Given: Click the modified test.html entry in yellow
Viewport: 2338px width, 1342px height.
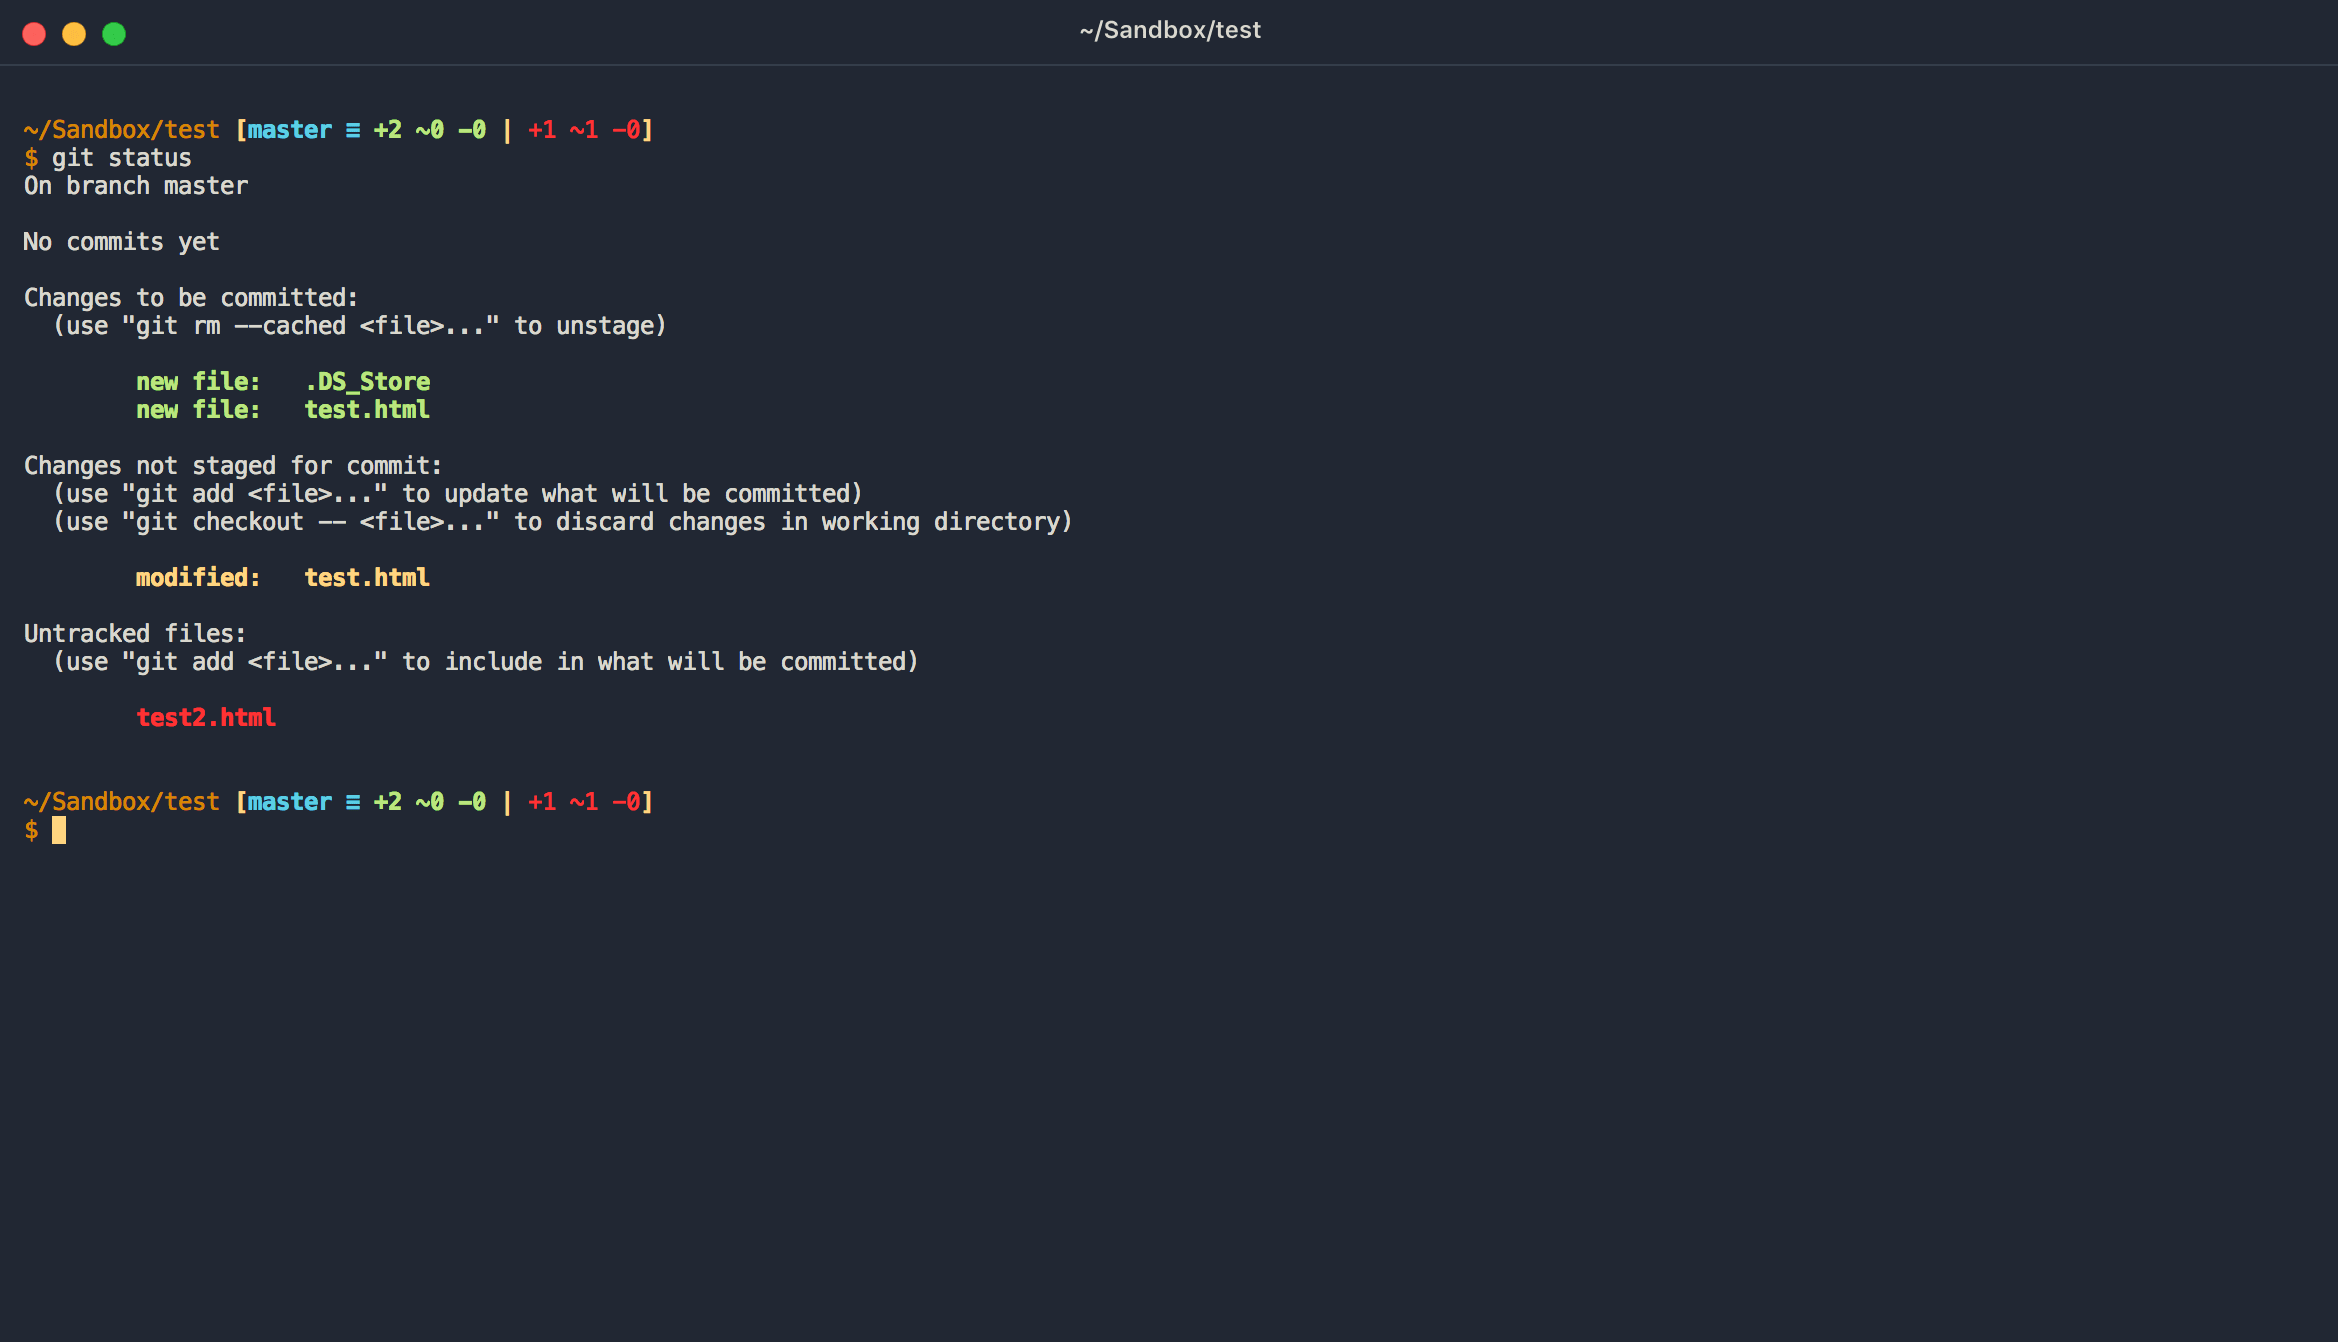Looking at the screenshot, I should click(x=366, y=577).
